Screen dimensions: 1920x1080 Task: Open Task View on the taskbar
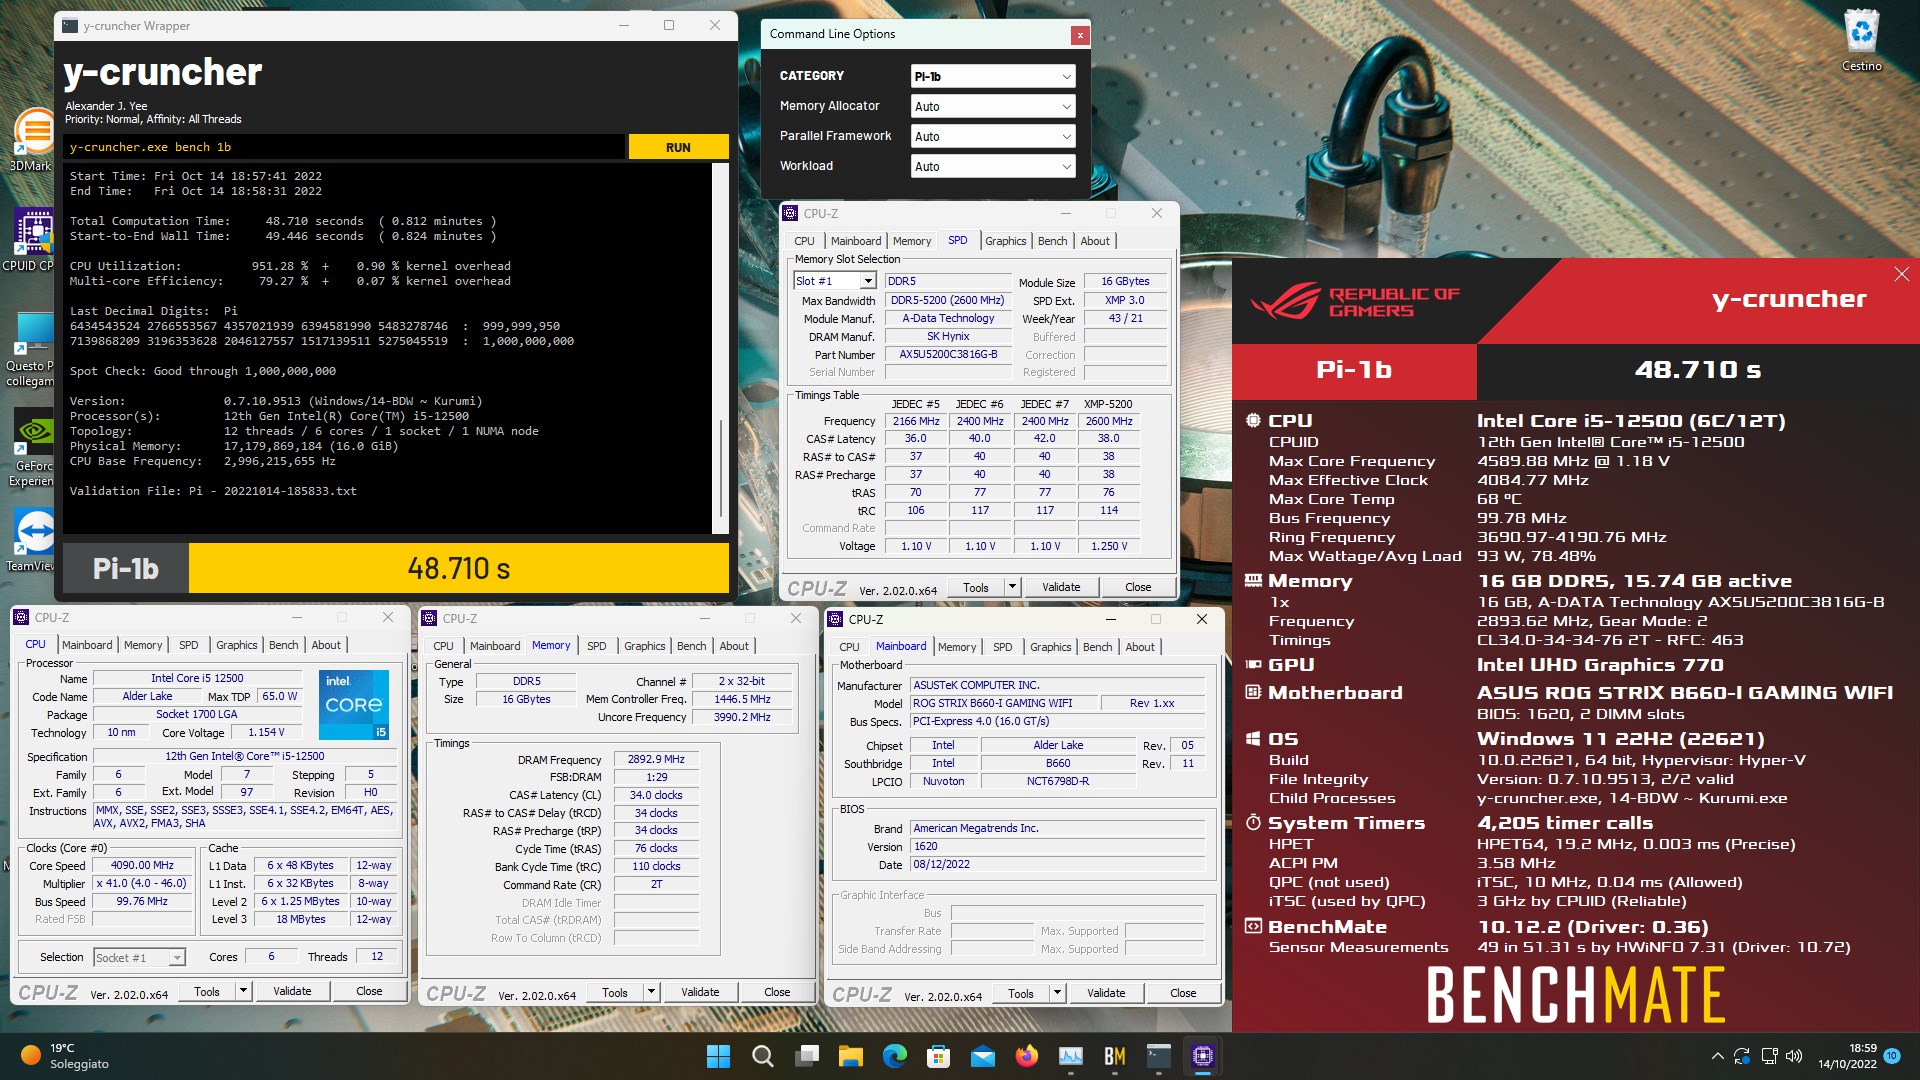pyautogui.click(x=806, y=1056)
